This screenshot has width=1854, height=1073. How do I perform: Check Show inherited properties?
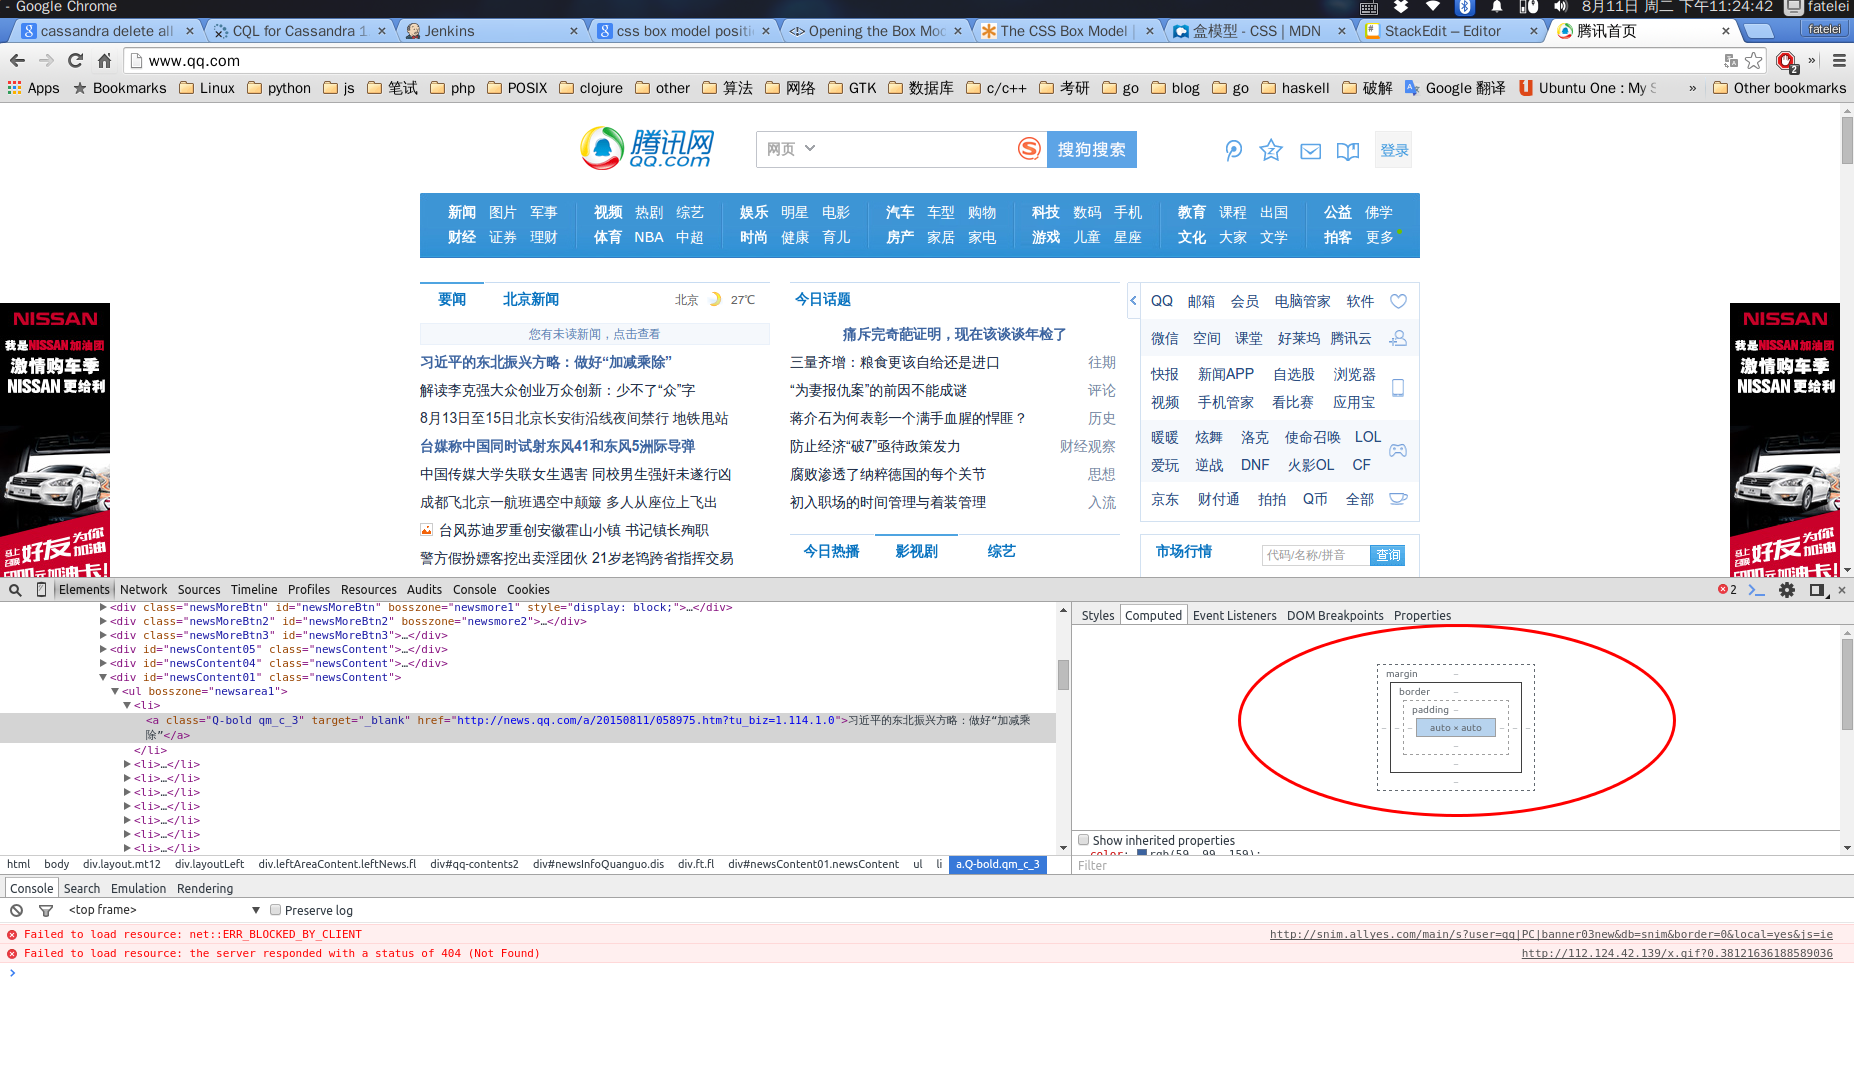pyautogui.click(x=1083, y=840)
